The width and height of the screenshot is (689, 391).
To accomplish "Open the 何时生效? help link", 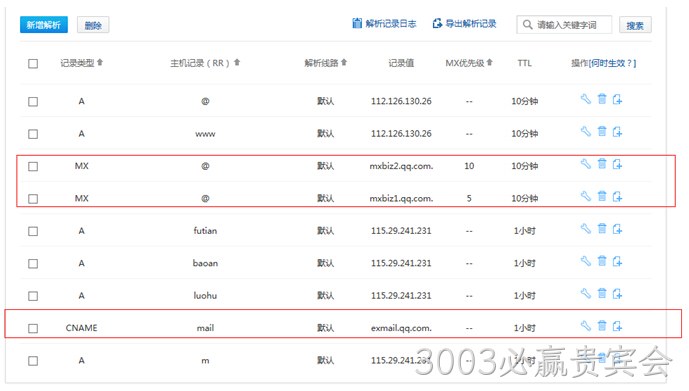I will click(613, 63).
